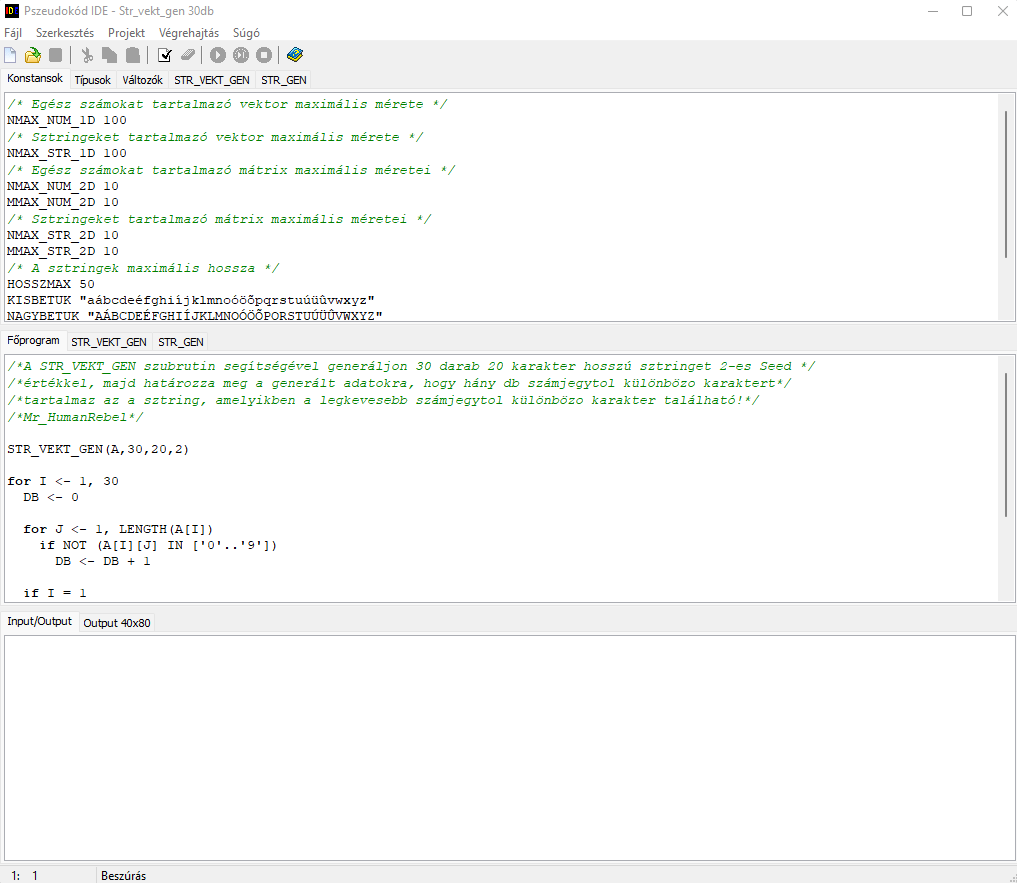Click the Paste toolbar icon
Image resolution: width=1017 pixels, height=883 pixels.
133,55
